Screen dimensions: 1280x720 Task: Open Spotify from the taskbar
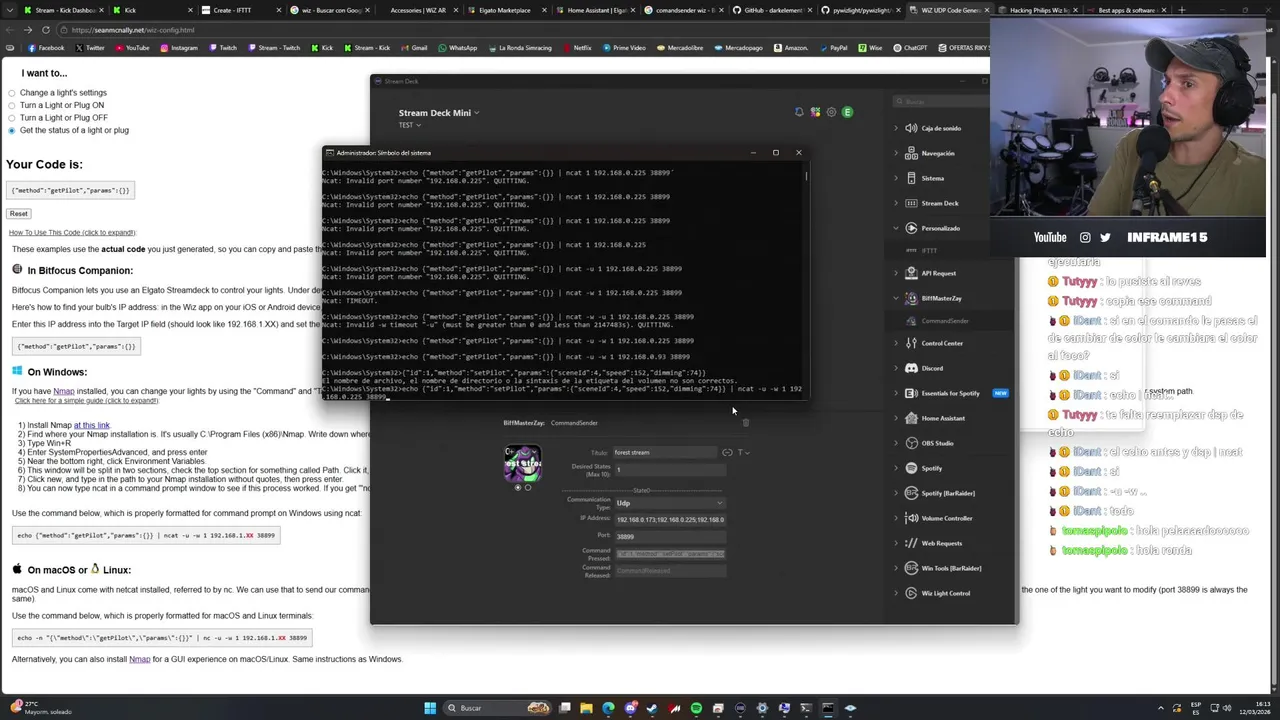696,708
